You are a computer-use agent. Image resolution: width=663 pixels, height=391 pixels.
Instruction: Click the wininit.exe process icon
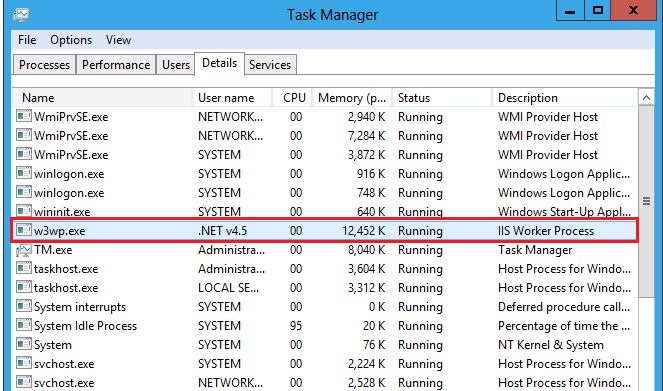click(24, 211)
